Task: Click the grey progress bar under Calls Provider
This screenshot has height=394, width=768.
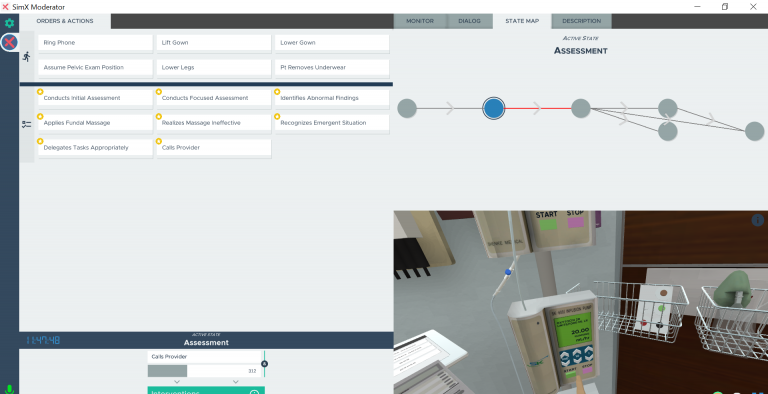Action: coord(205,371)
